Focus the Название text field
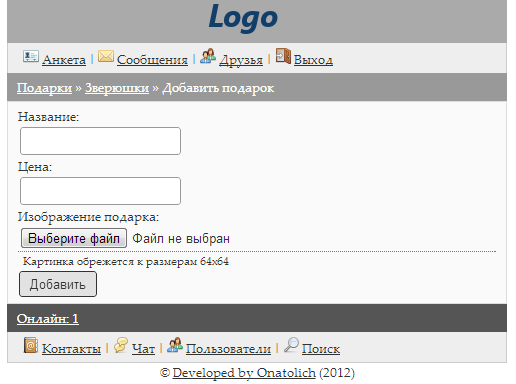This screenshot has height=384, width=516. [100, 141]
